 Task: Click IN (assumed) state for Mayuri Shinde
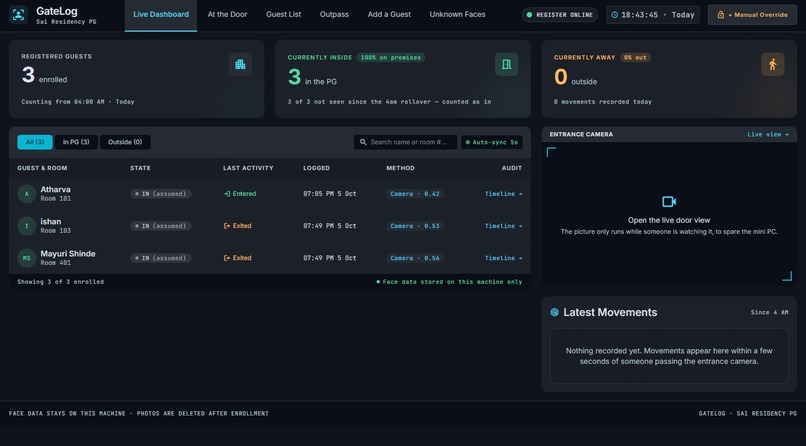[161, 258]
